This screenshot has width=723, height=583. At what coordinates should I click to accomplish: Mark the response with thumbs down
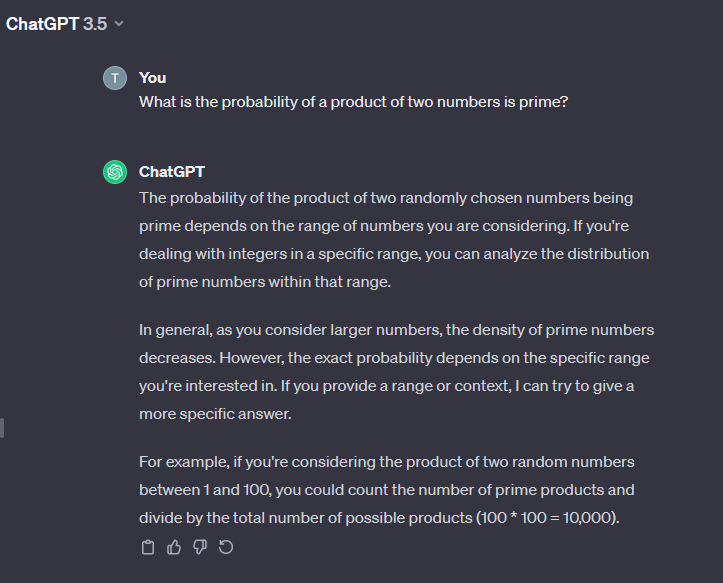200,547
